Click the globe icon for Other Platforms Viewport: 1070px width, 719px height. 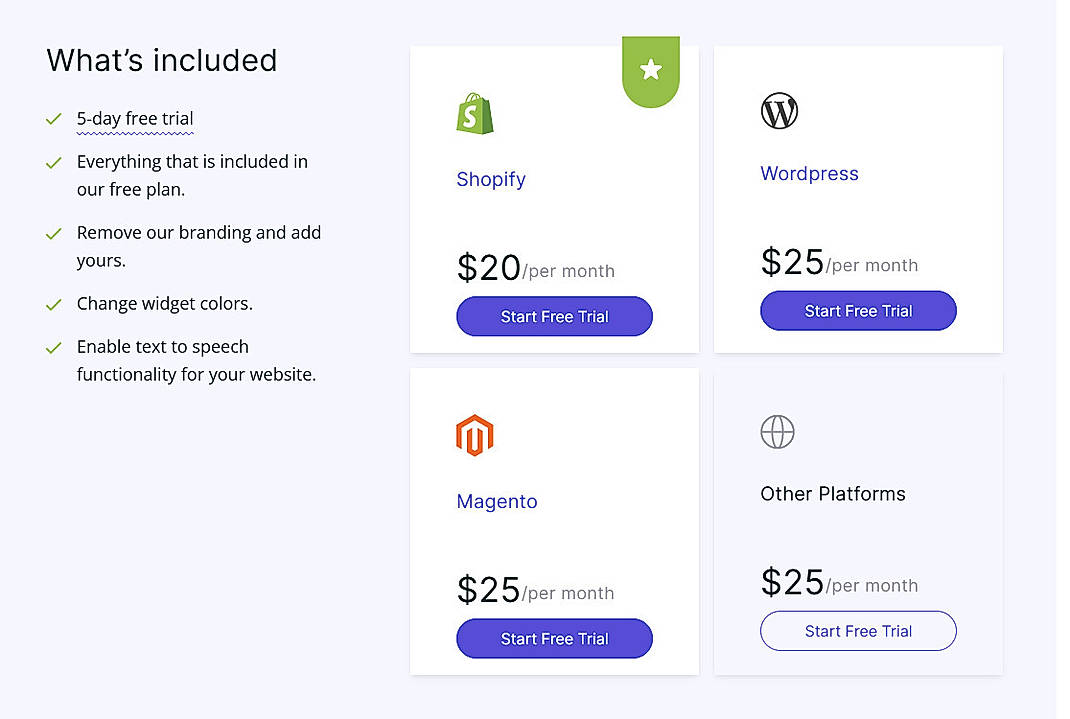point(778,432)
